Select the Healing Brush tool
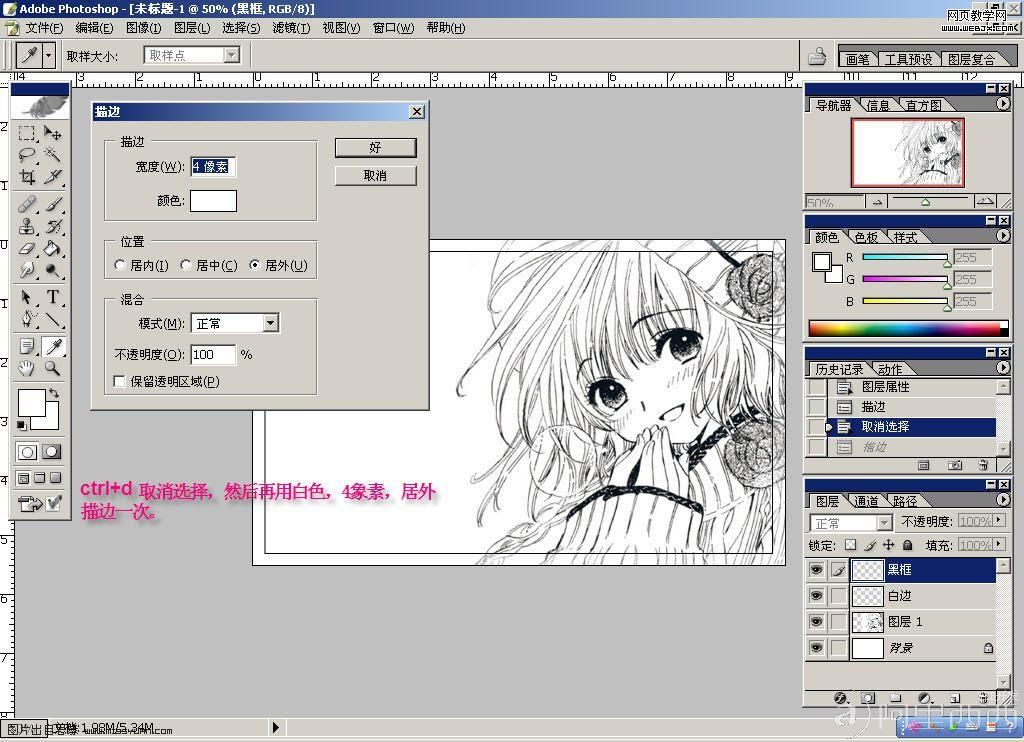 26,205
